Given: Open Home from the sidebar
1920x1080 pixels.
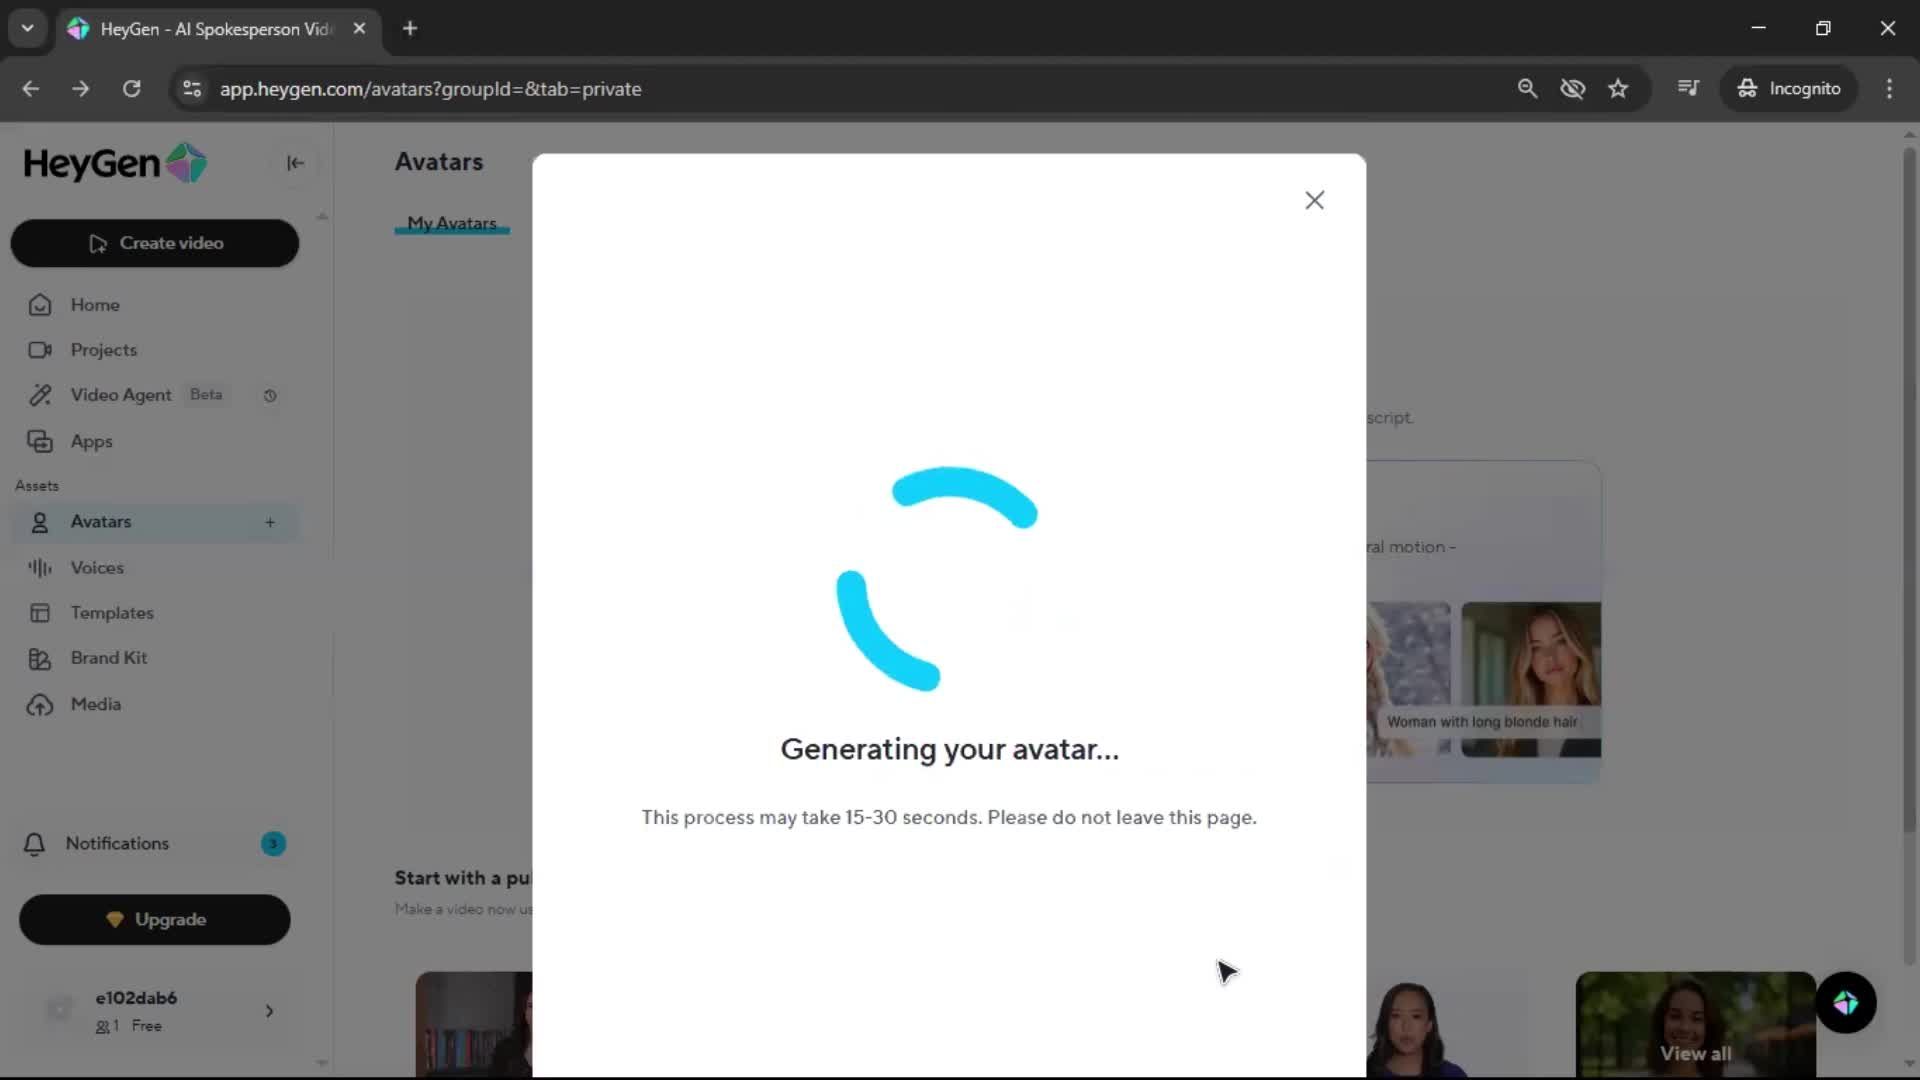Looking at the screenshot, I should (x=95, y=305).
